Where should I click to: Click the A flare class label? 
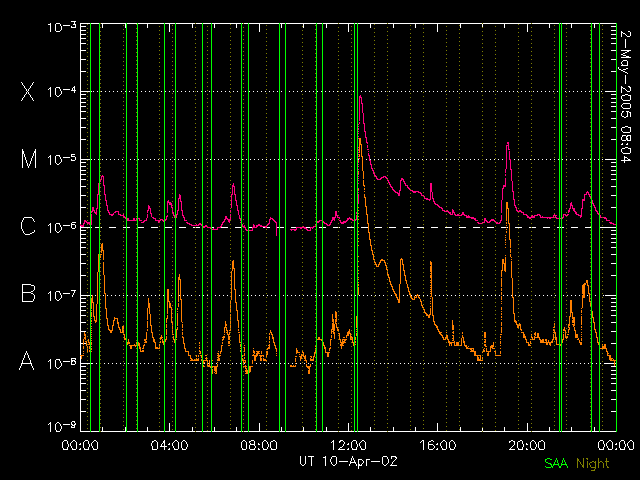[27, 360]
